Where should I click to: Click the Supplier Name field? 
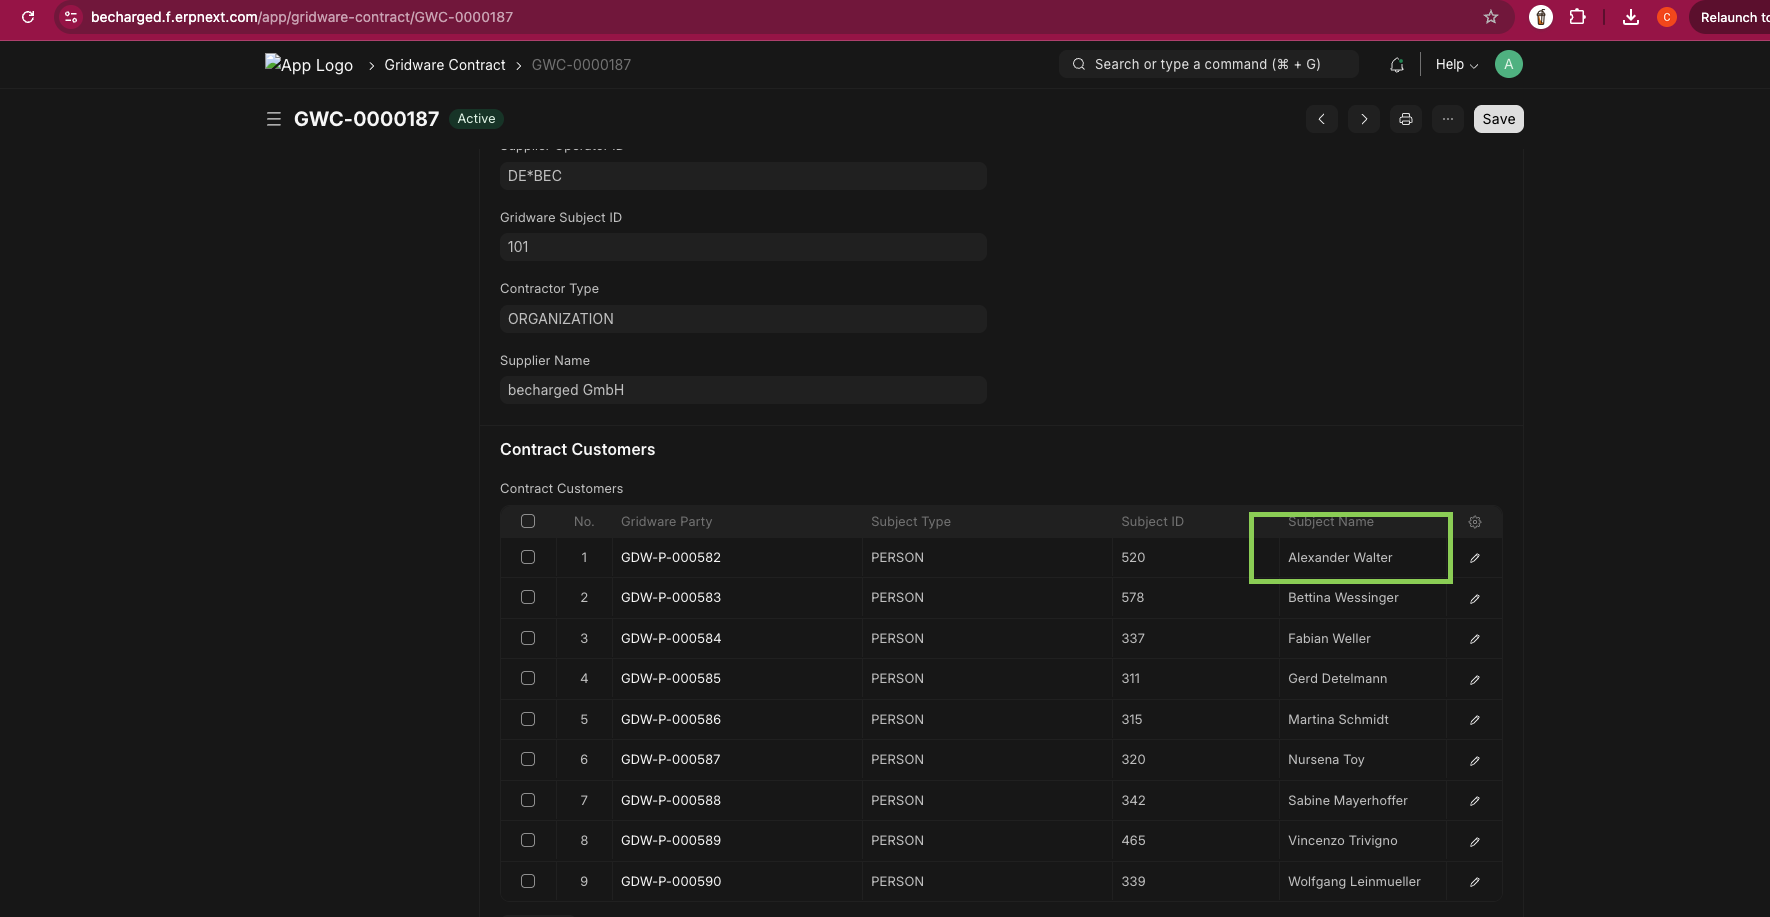pos(743,390)
